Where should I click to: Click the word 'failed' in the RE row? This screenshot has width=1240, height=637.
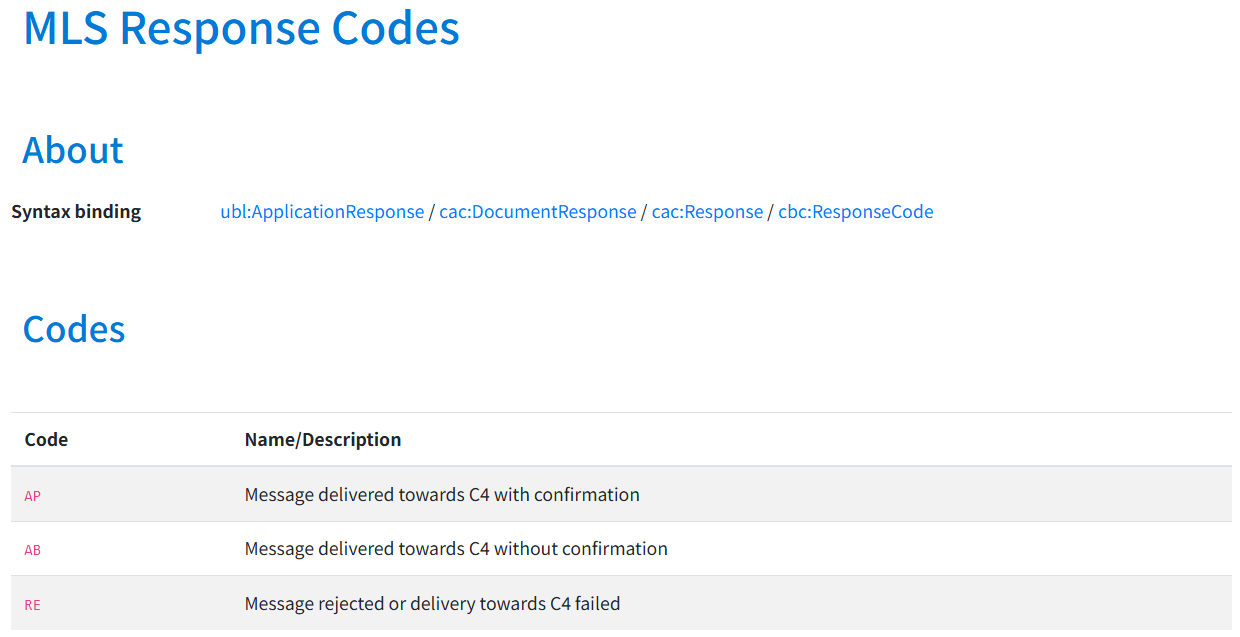pos(596,604)
